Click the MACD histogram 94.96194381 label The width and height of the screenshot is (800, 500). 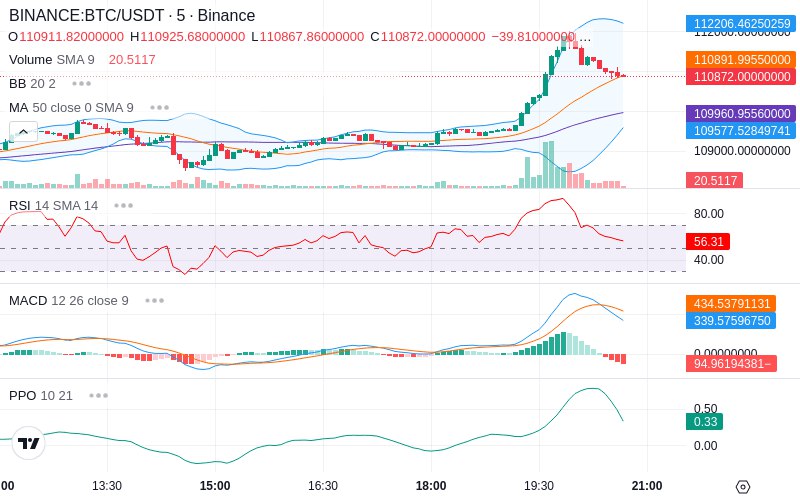tap(731, 364)
